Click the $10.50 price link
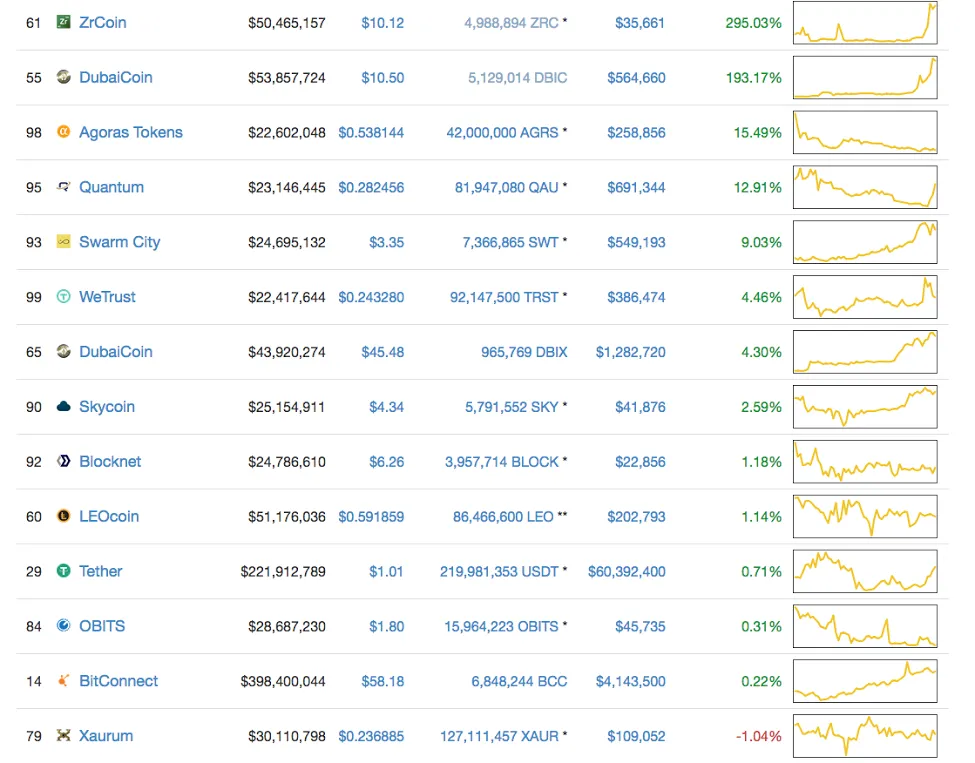Viewport: 975px width, 763px height. (x=382, y=78)
